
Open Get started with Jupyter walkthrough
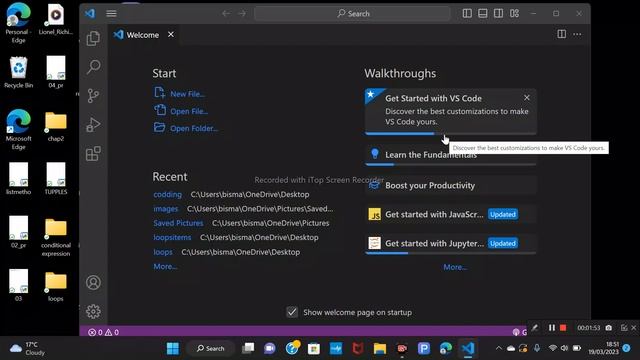(451, 243)
